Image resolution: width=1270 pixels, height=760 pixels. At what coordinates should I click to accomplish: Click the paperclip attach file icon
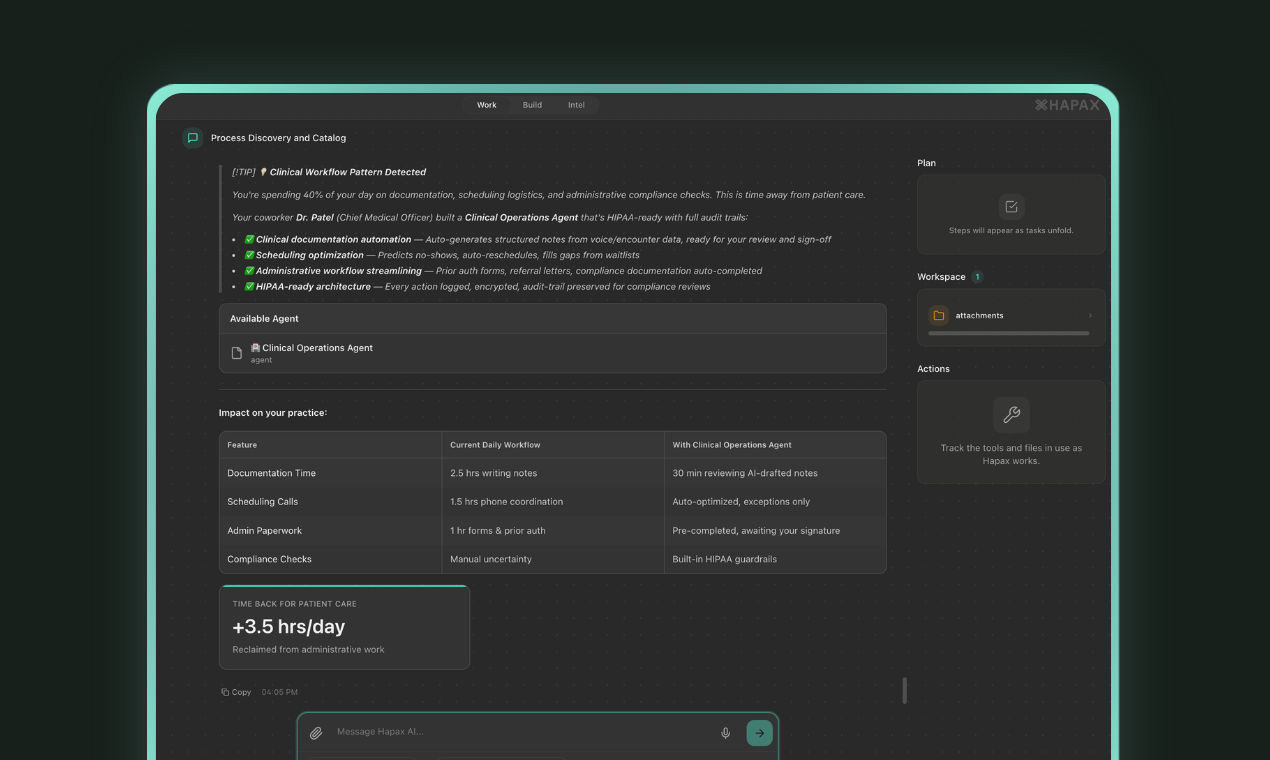(316, 733)
